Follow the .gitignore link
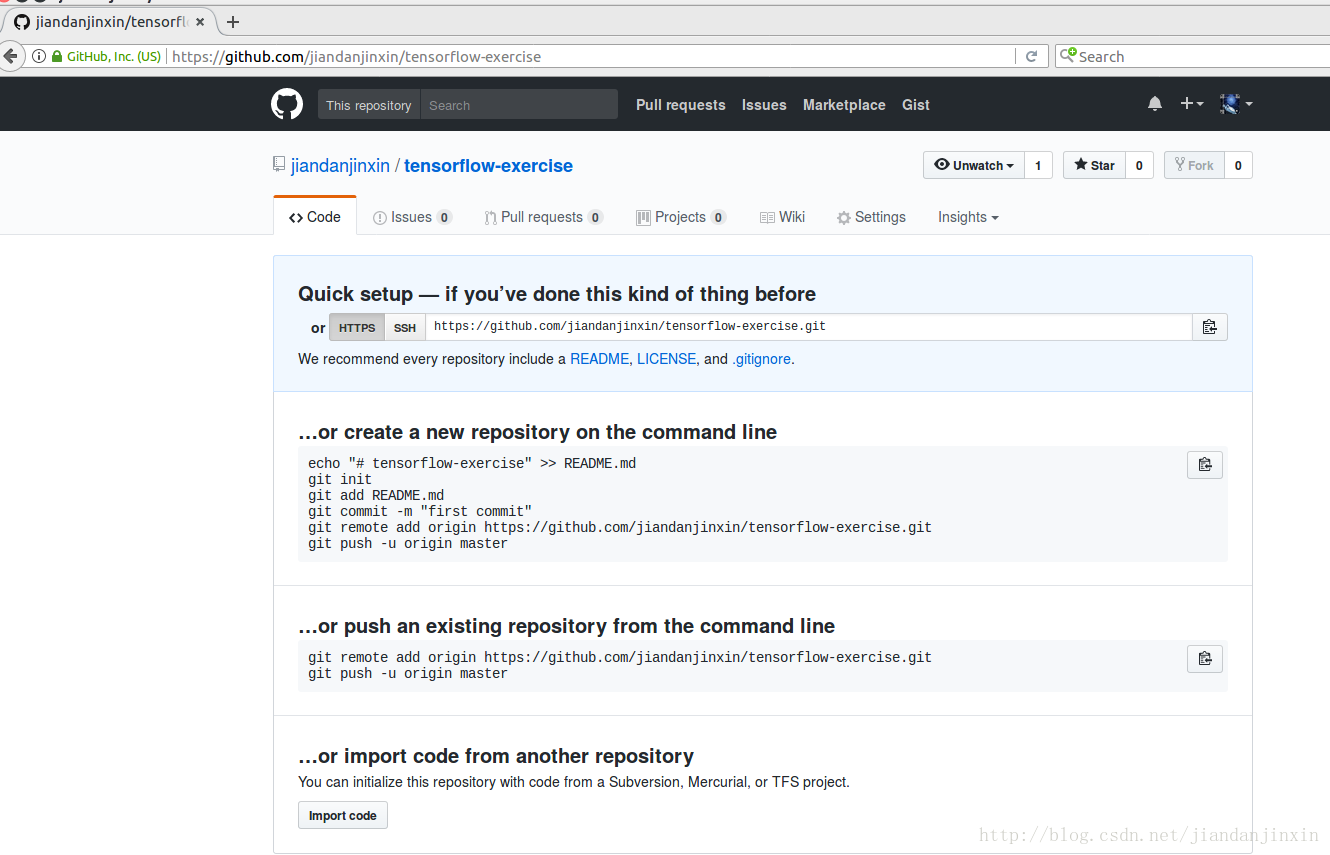The height and width of the screenshot is (855, 1330). pos(762,359)
